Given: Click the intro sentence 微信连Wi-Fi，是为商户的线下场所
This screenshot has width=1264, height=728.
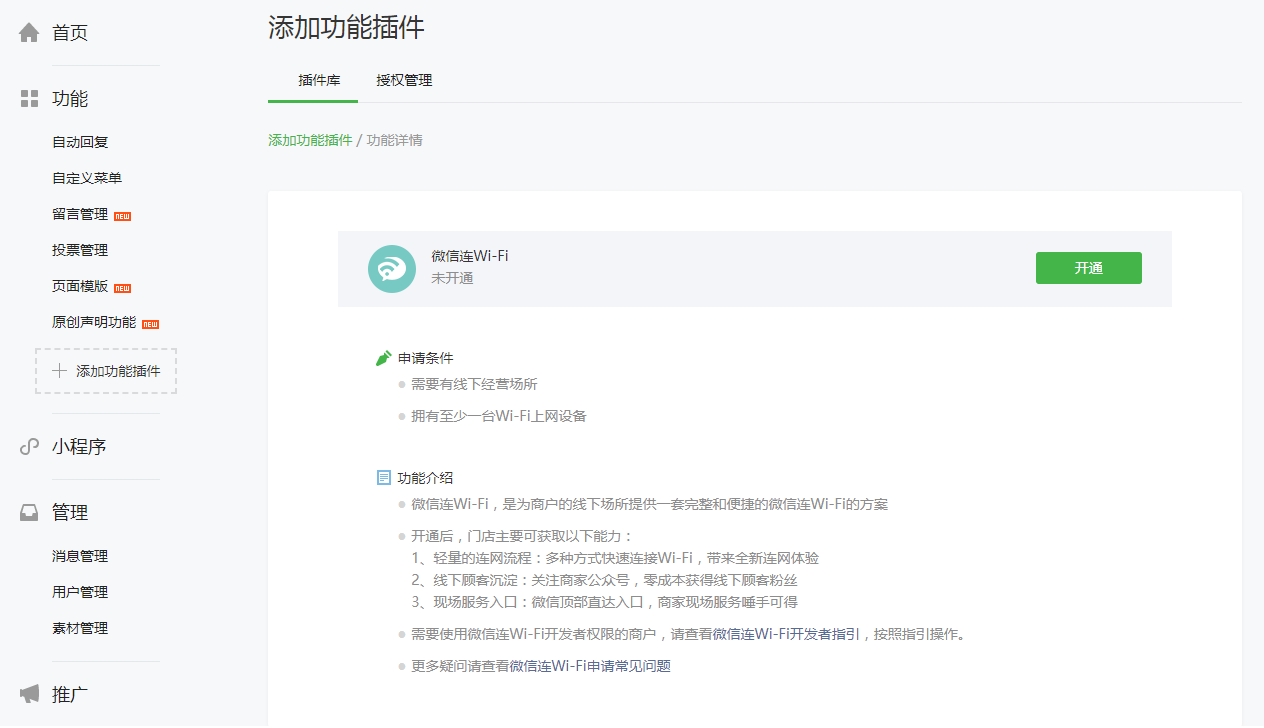Looking at the screenshot, I should (649, 504).
